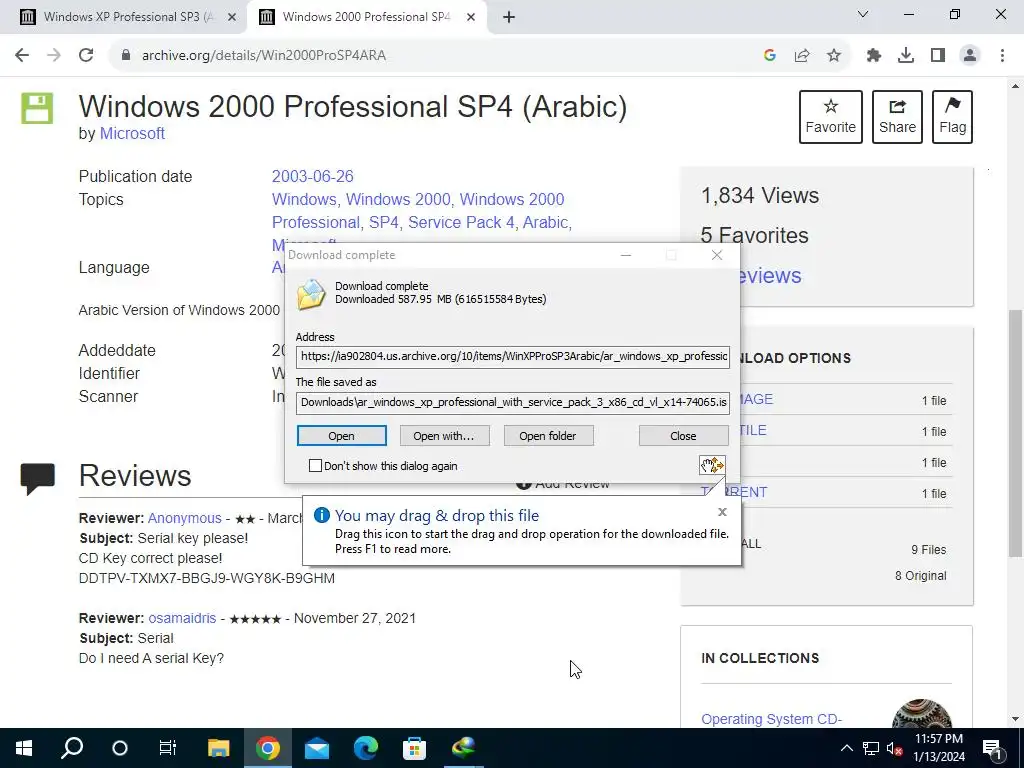Viewport: 1024px width, 768px height.
Task: Open the Mail app from taskbar
Action: (317, 748)
